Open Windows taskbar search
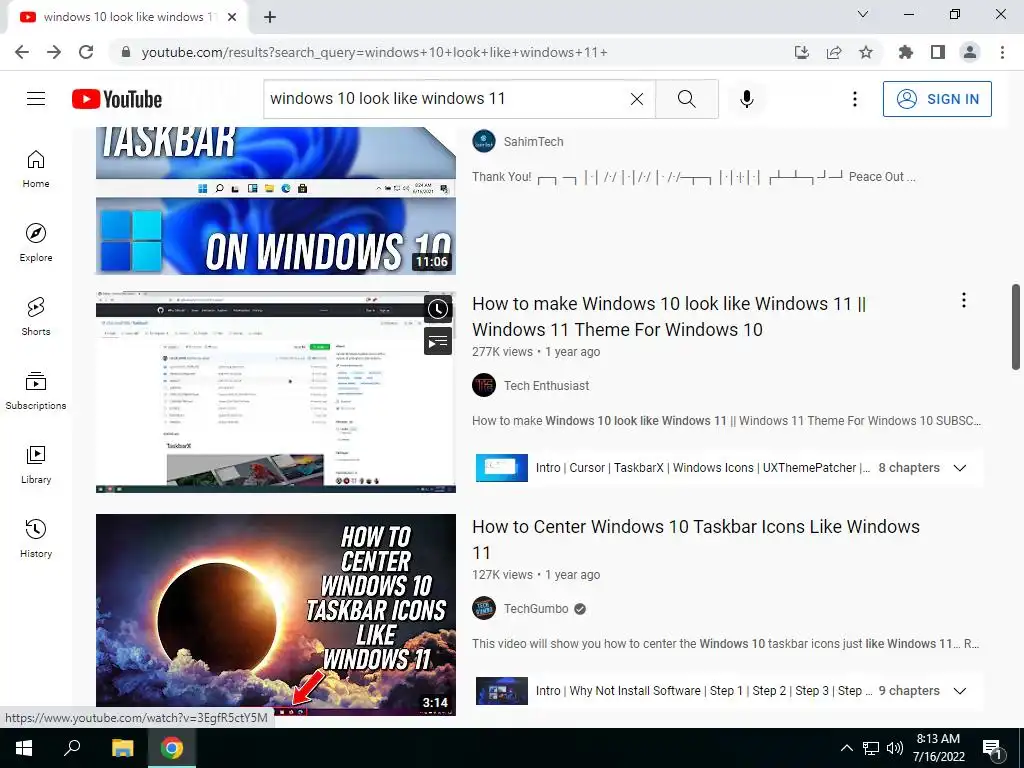Viewport: 1024px width, 768px height. pos(72,748)
